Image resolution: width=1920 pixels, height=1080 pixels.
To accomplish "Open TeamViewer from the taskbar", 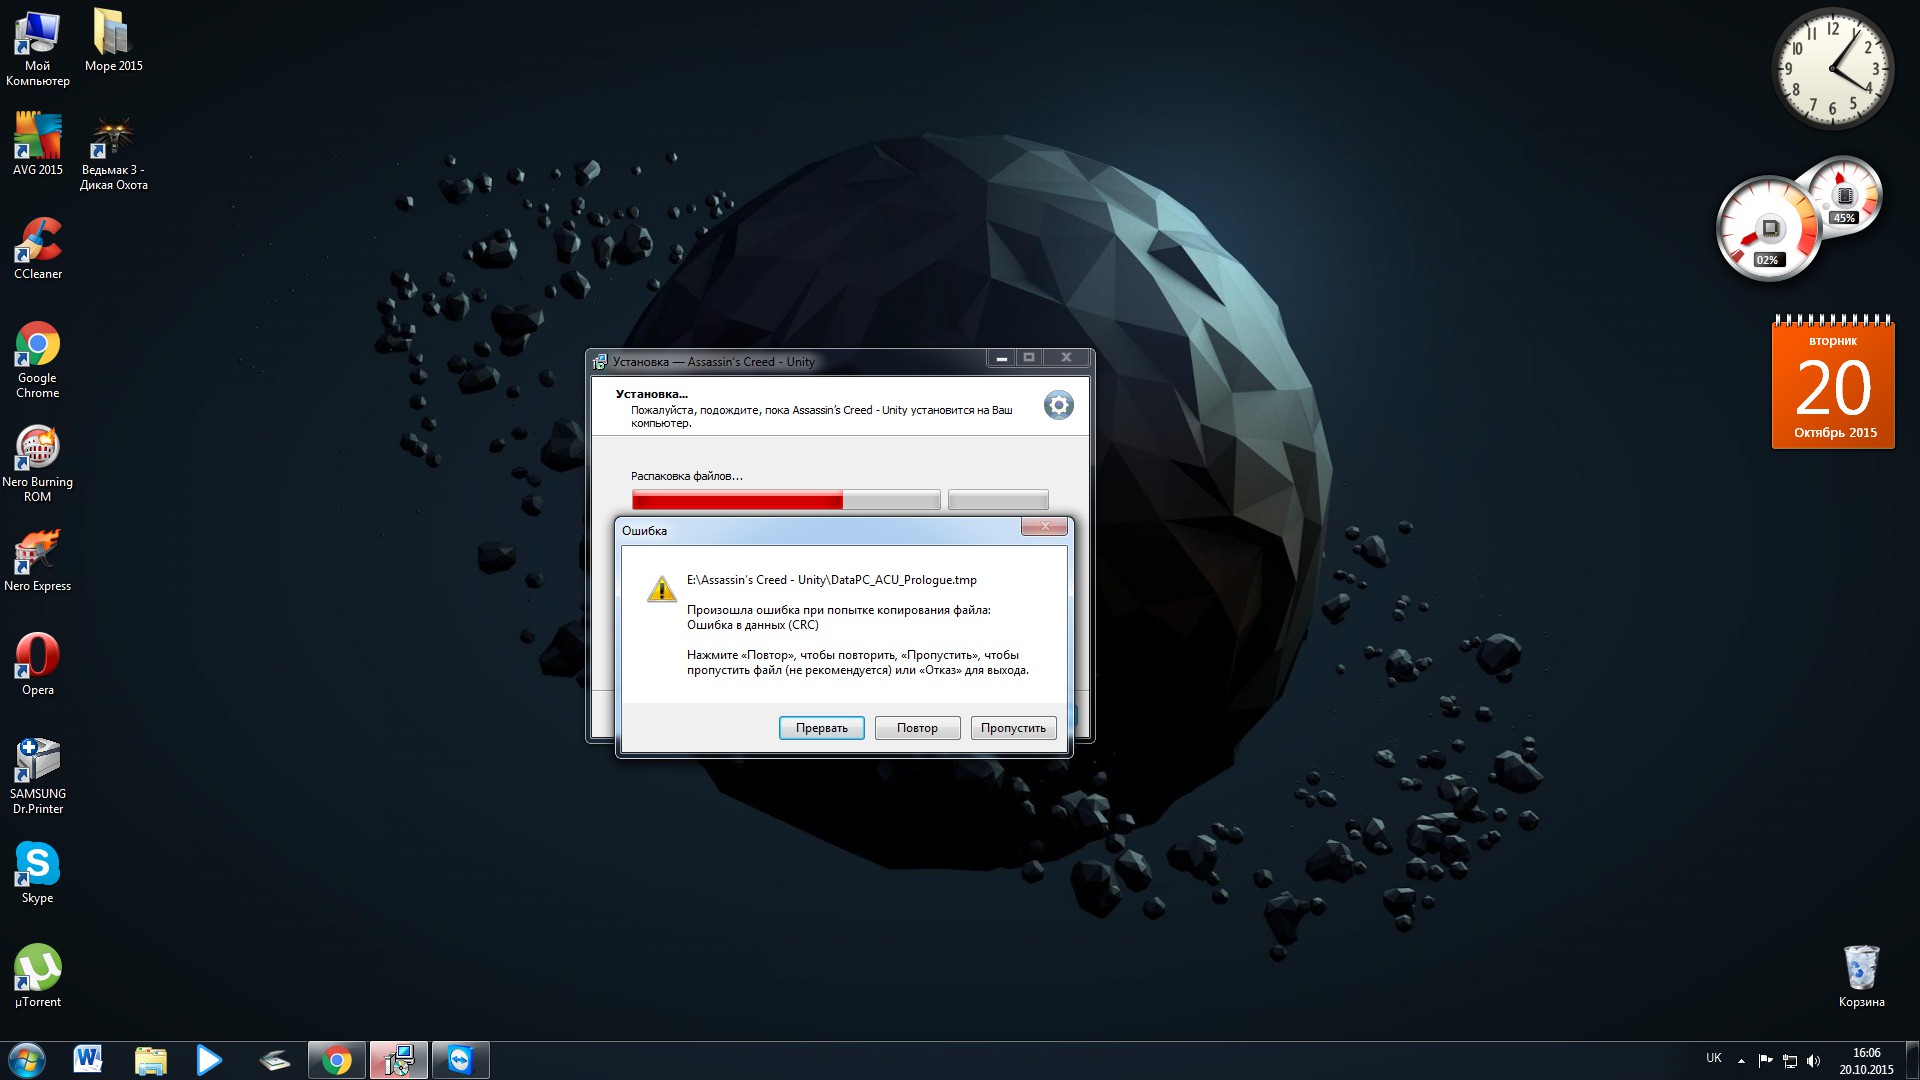I will click(460, 1060).
